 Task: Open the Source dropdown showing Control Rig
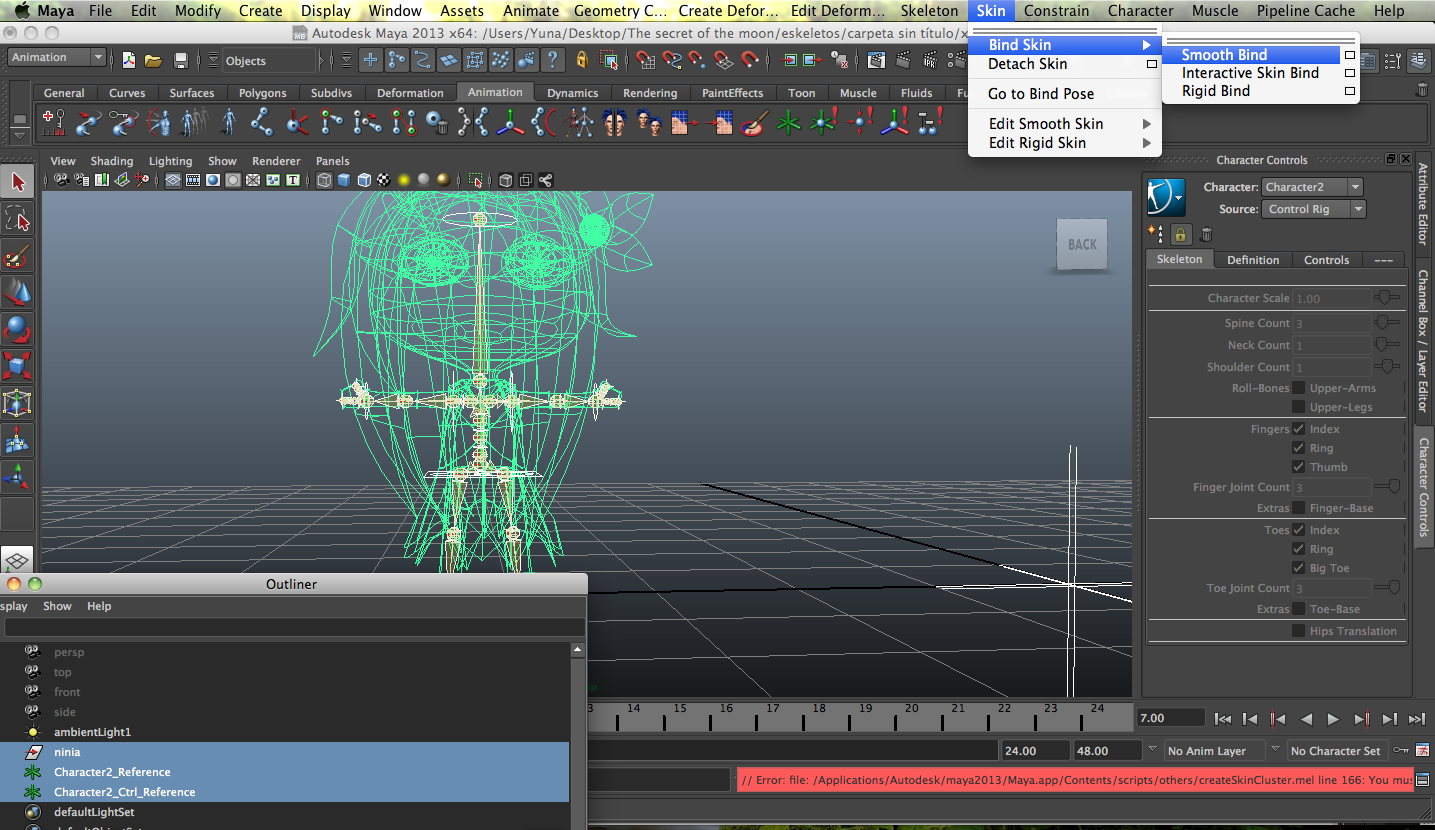tap(1314, 209)
